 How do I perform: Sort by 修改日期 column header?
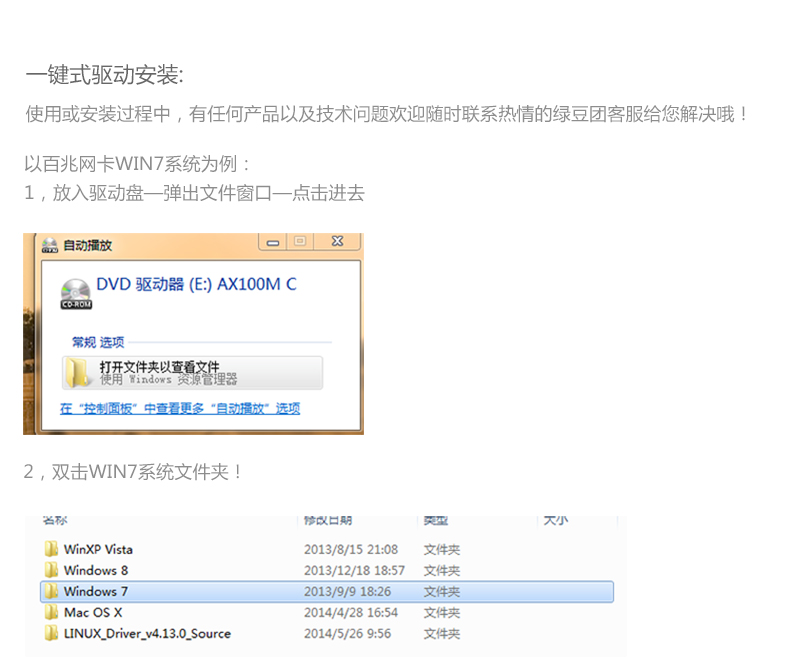click(x=328, y=520)
